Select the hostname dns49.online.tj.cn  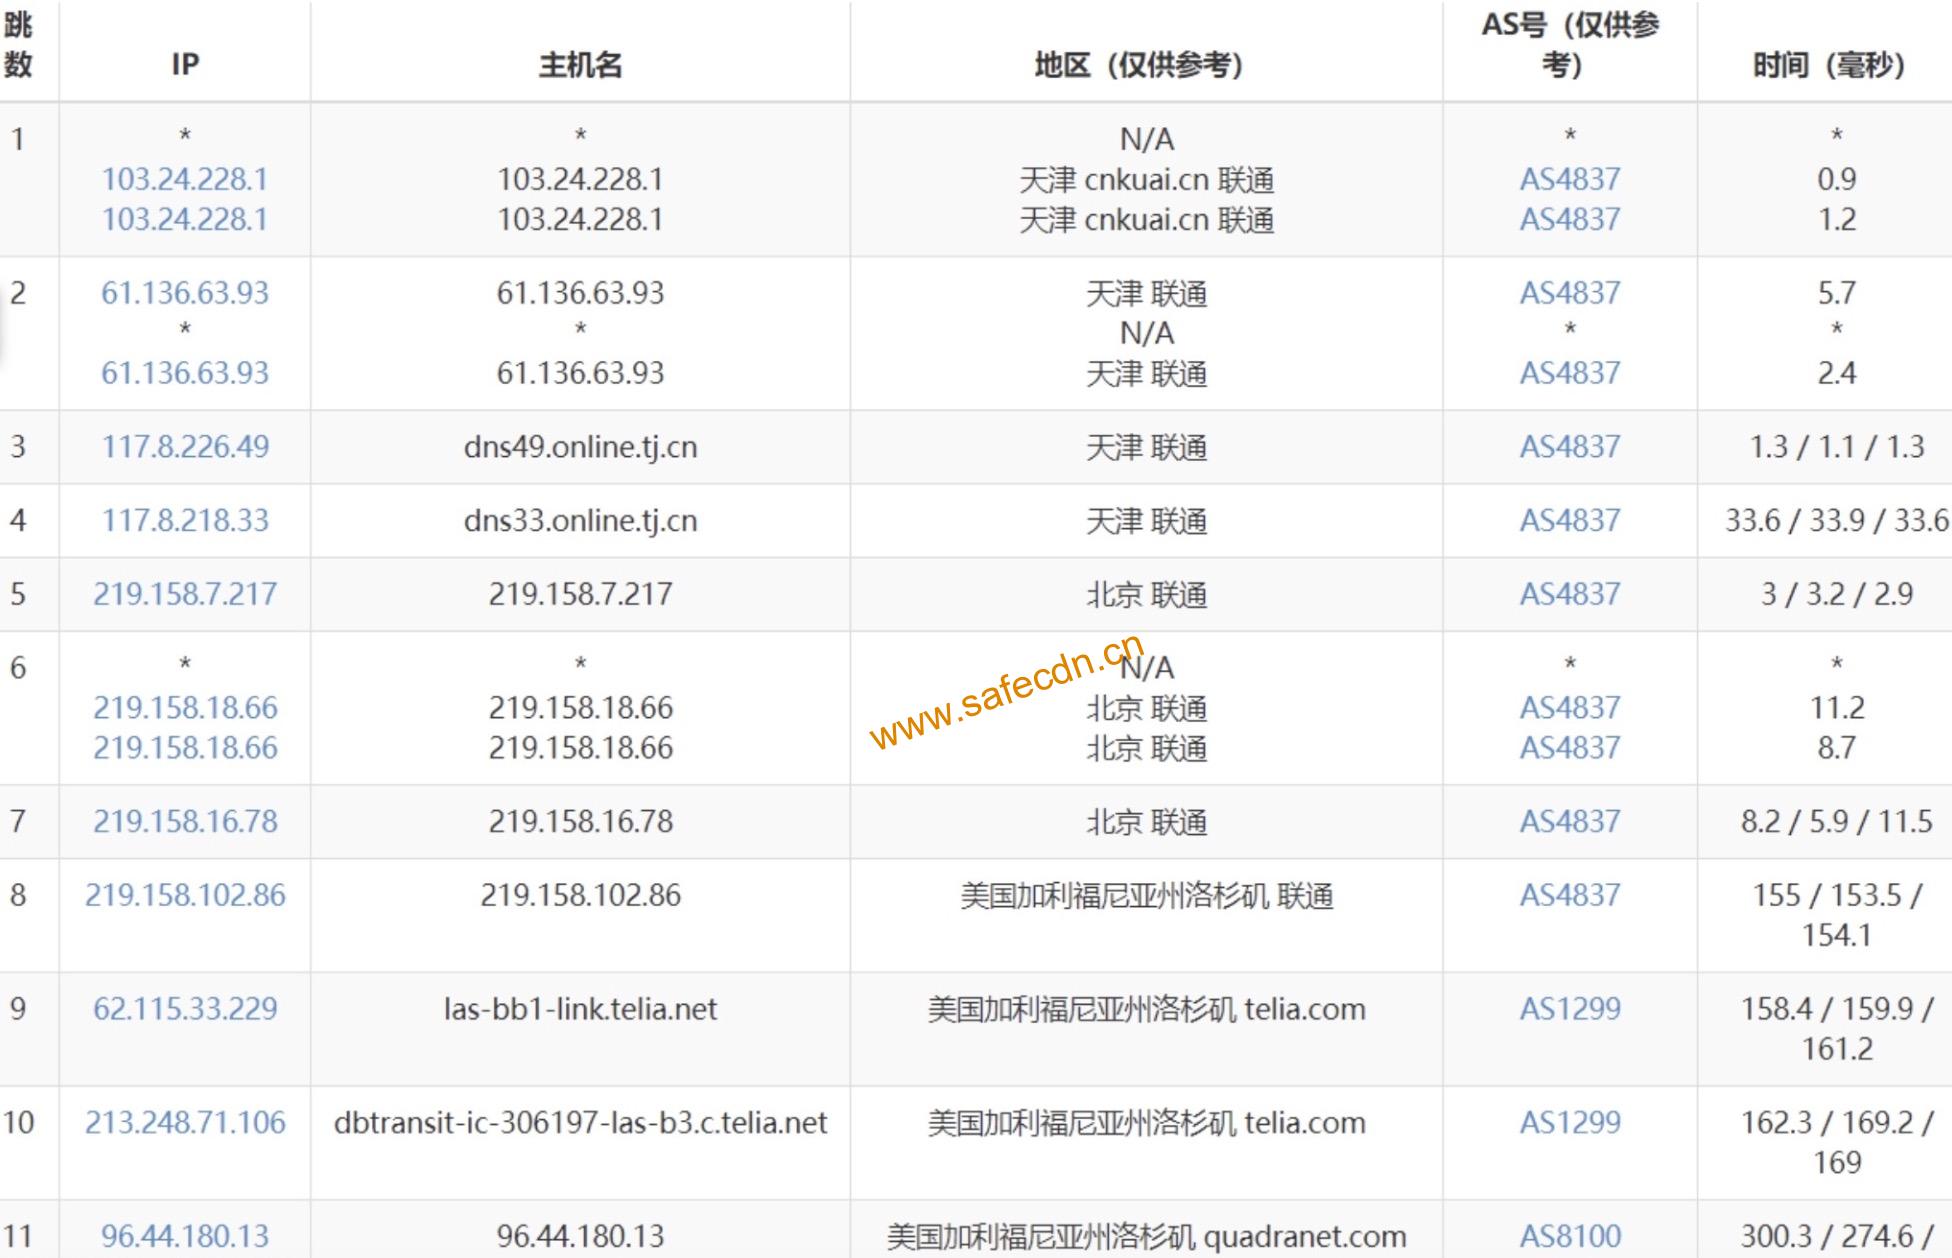580,447
